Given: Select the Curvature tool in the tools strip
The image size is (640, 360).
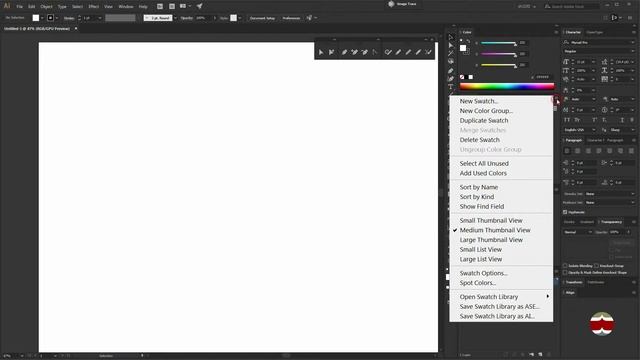Looking at the screenshot, I should point(451,79).
